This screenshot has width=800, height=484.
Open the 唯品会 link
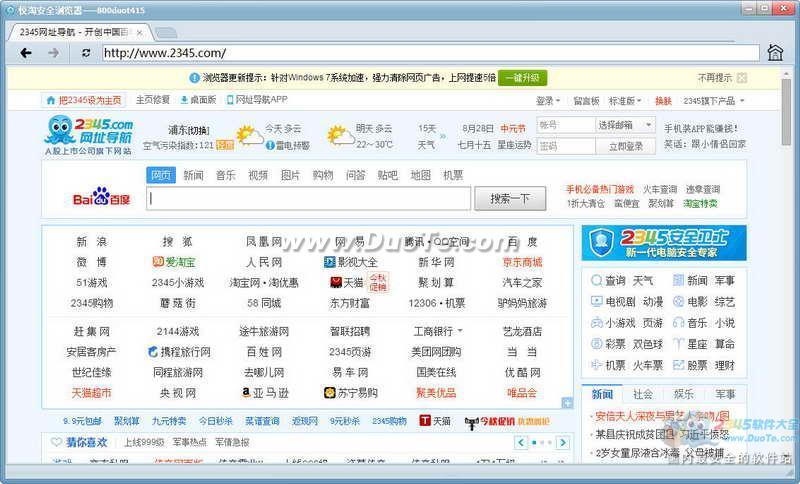[522, 393]
